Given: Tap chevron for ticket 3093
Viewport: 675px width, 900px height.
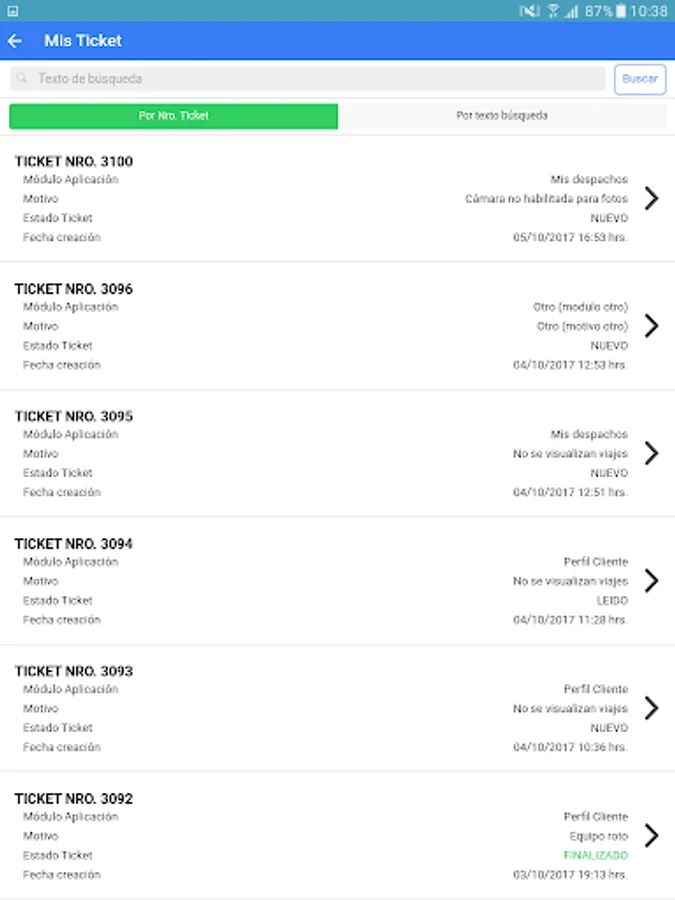Looking at the screenshot, I should coord(651,708).
